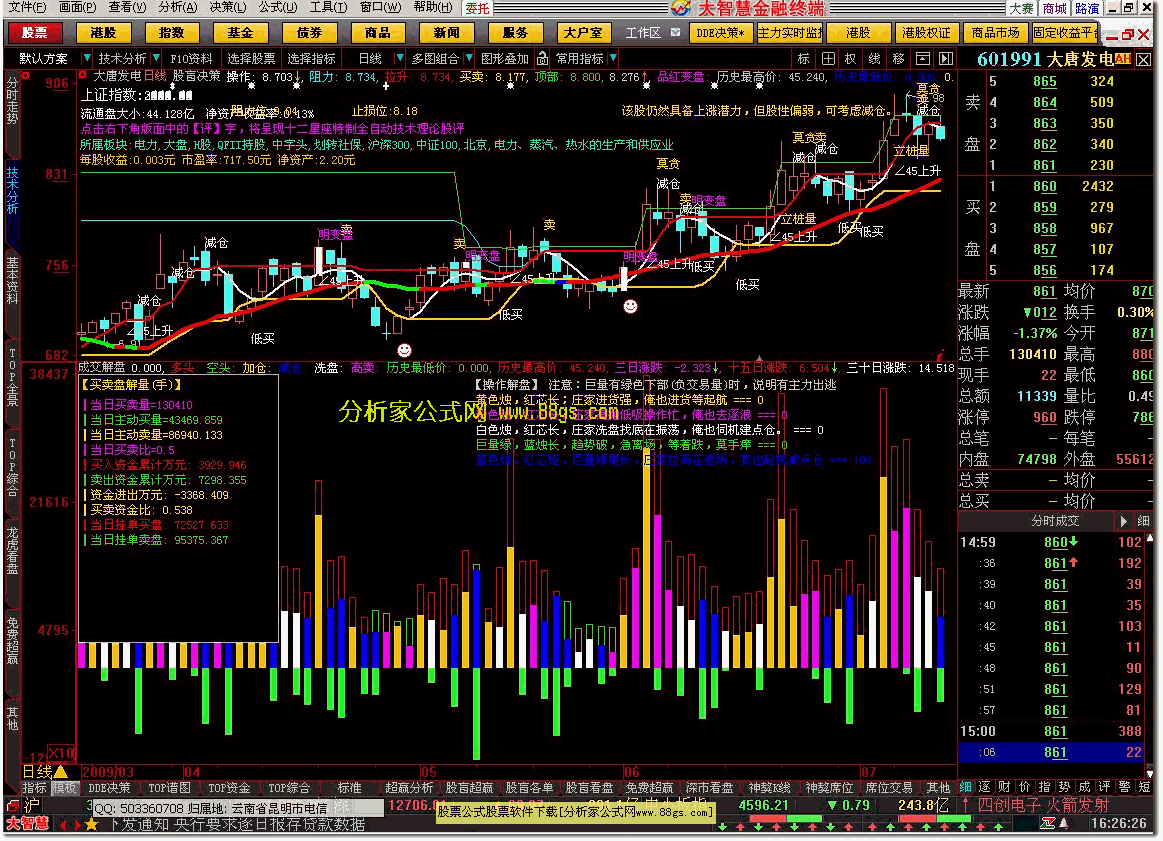1163x841 pixels.
Task: Click the 工作区 label in toolbar
Action: pos(643,33)
